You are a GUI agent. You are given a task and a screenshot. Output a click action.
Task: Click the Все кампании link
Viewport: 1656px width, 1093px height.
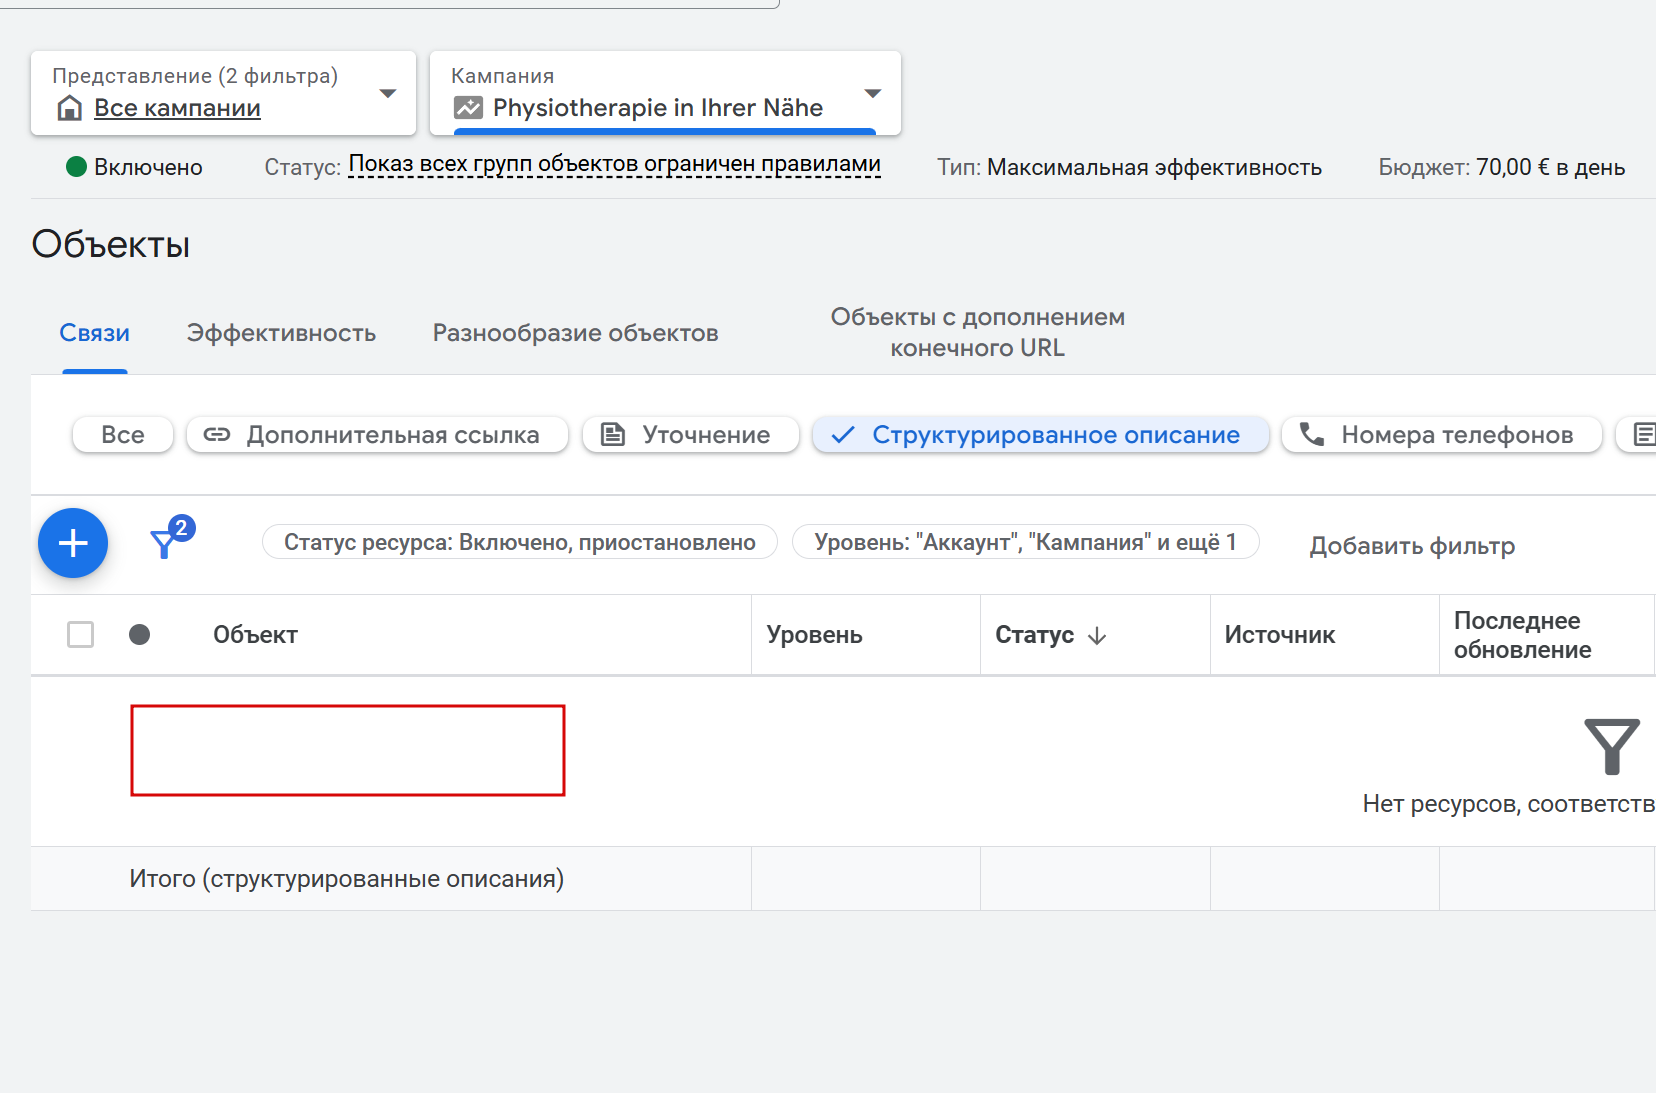click(177, 108)
